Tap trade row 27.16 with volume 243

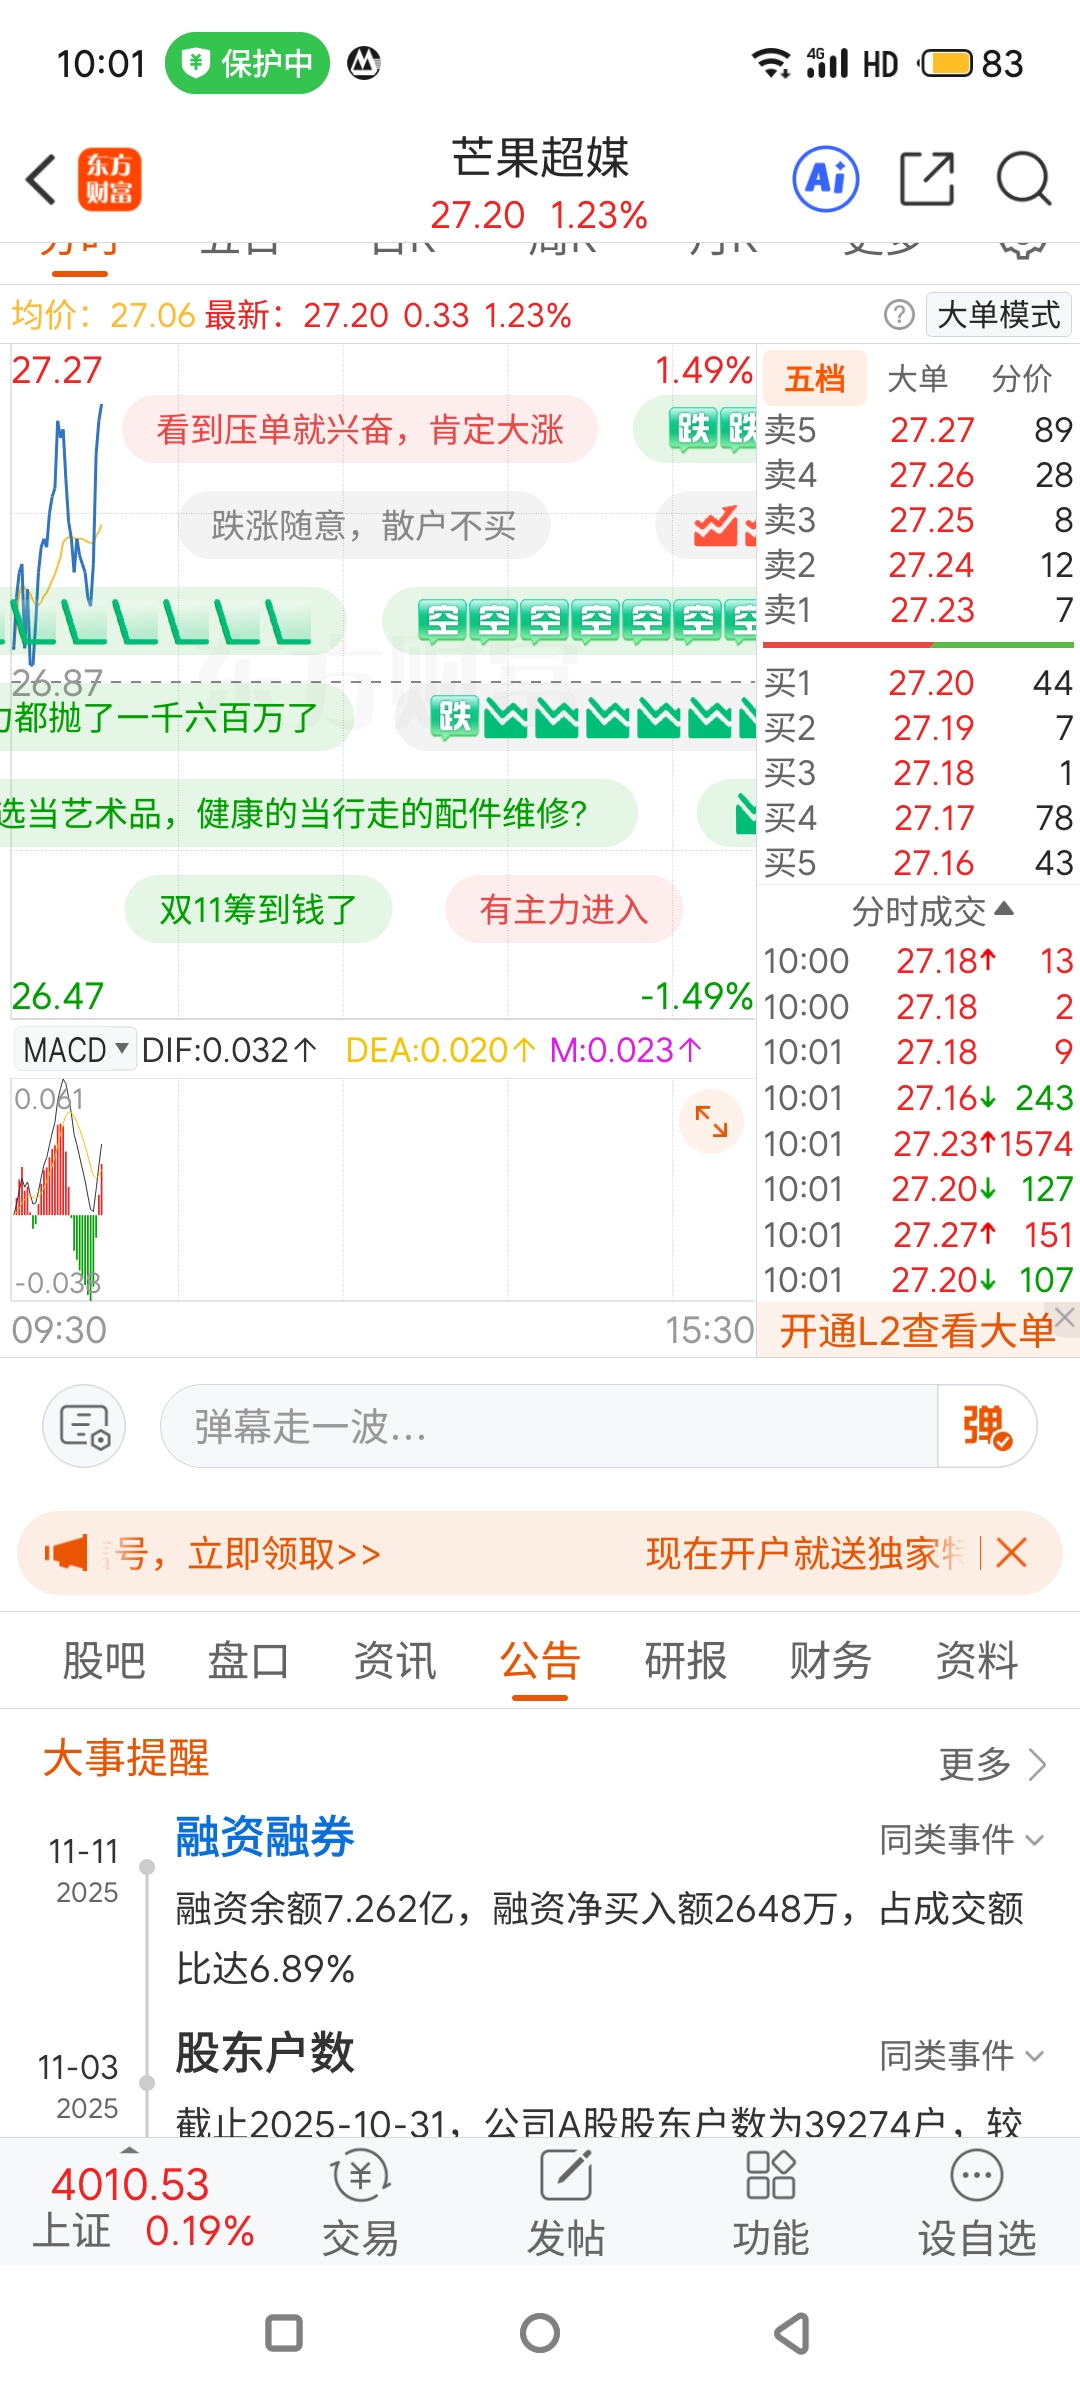(918, 1098)
